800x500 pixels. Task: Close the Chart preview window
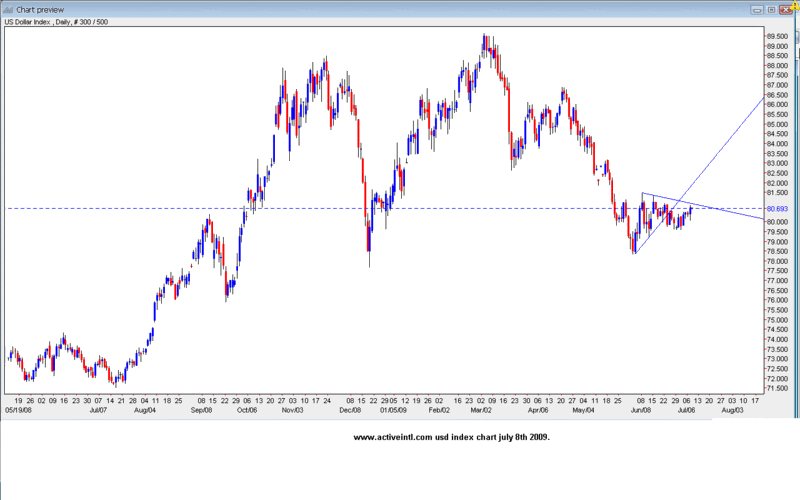pyautogui.click(x=788, y=8)
